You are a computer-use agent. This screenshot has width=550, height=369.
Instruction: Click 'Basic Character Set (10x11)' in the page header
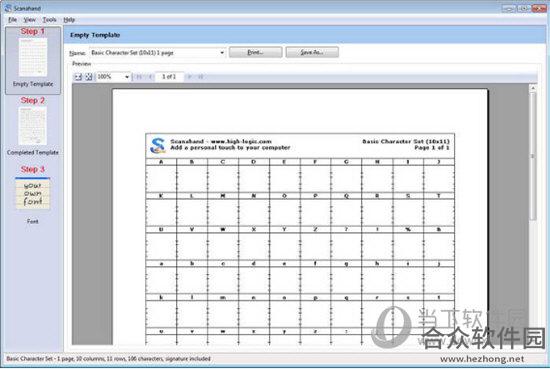pos(406,141)
